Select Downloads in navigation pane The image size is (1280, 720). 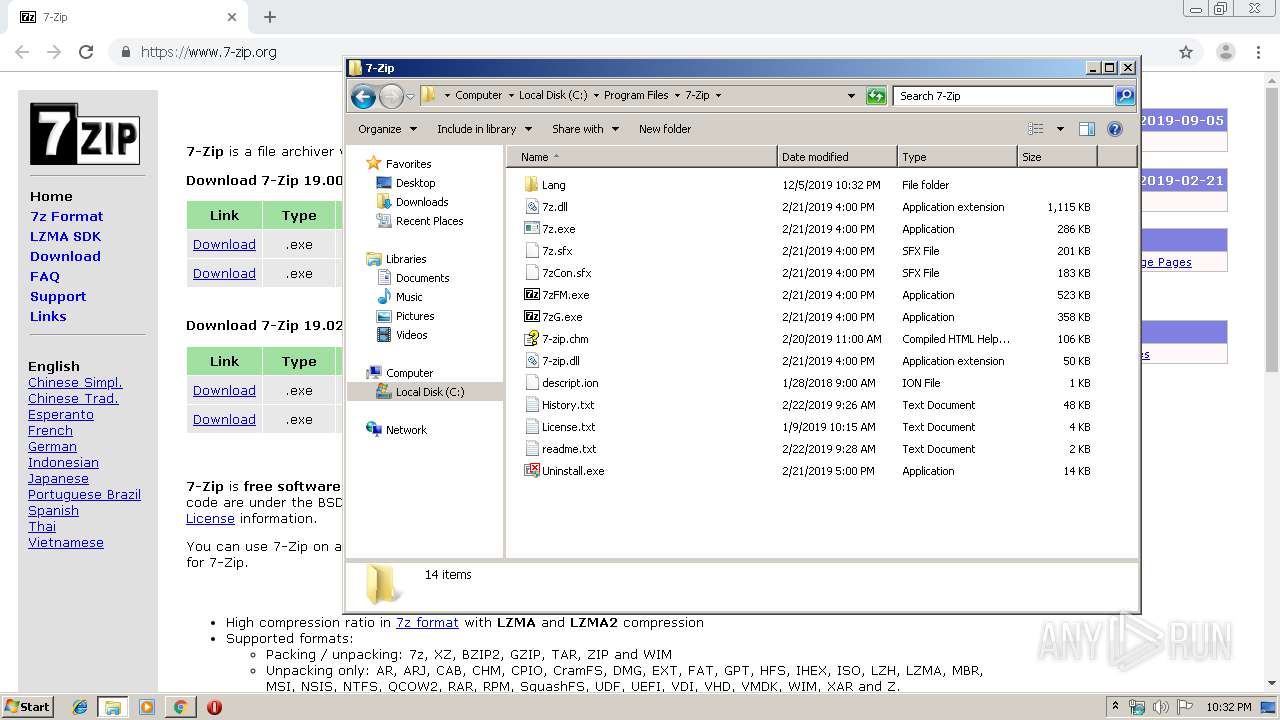tap(421, 202)
